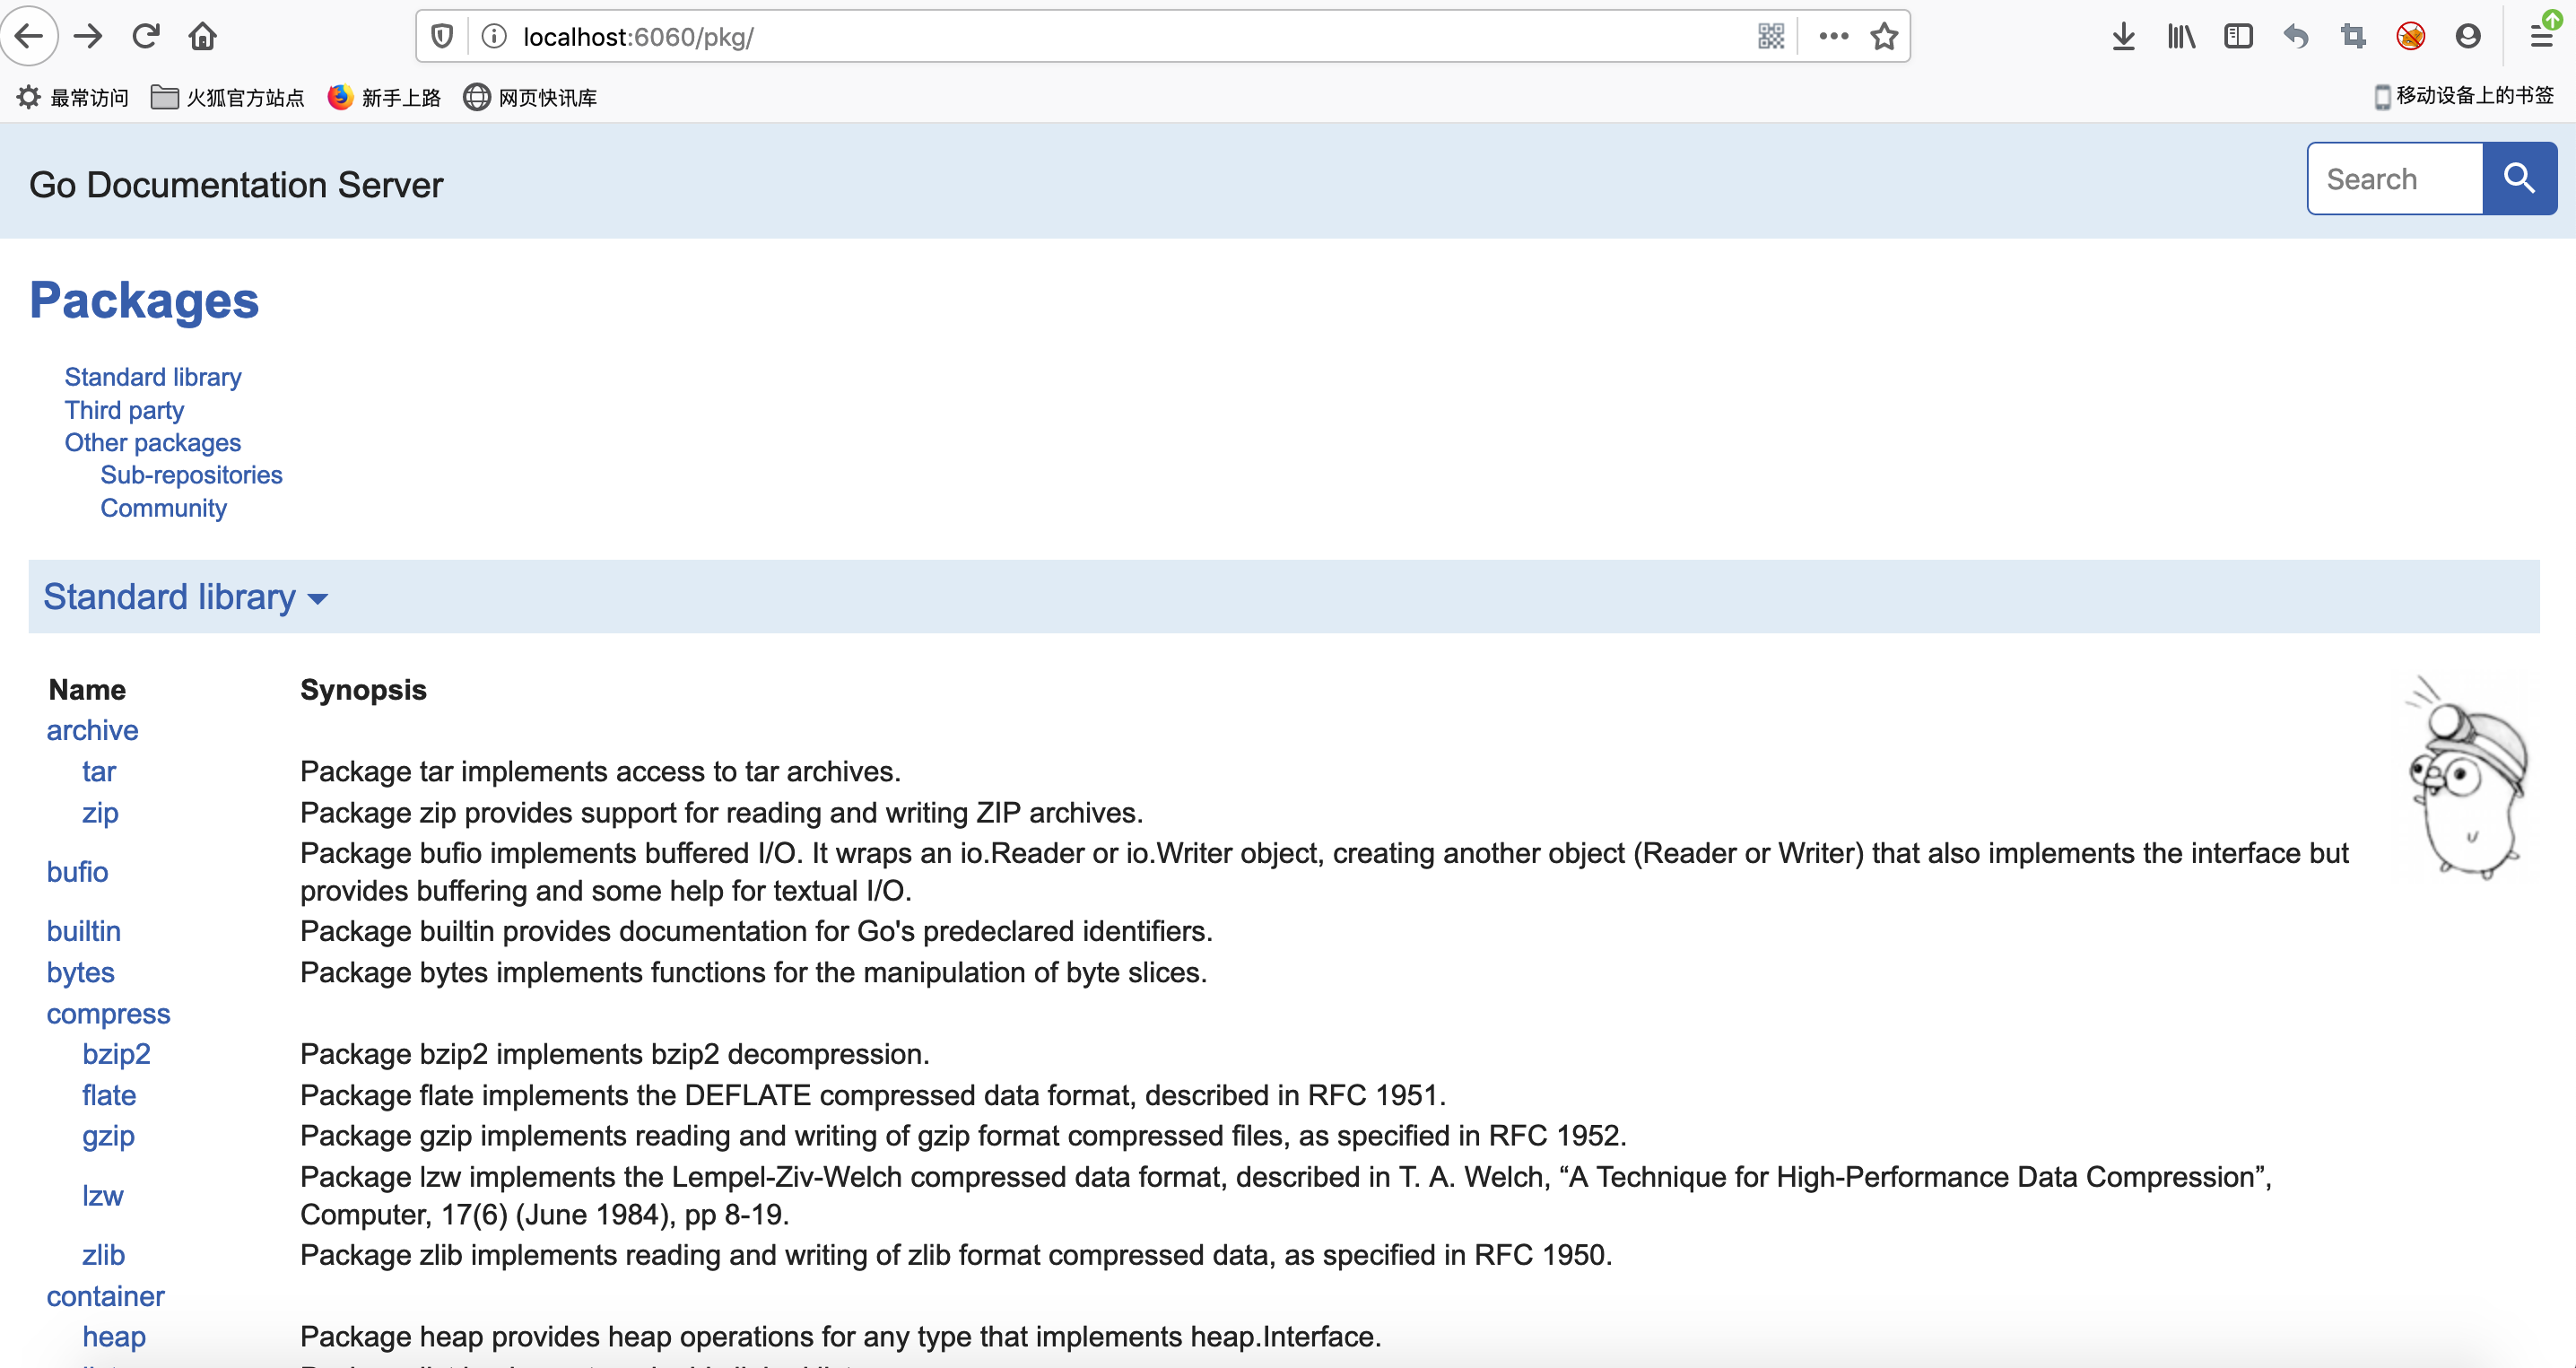This screenshot has width=2576, height=1368.
Task: Open the container package directory
Action: (105, 1296)
